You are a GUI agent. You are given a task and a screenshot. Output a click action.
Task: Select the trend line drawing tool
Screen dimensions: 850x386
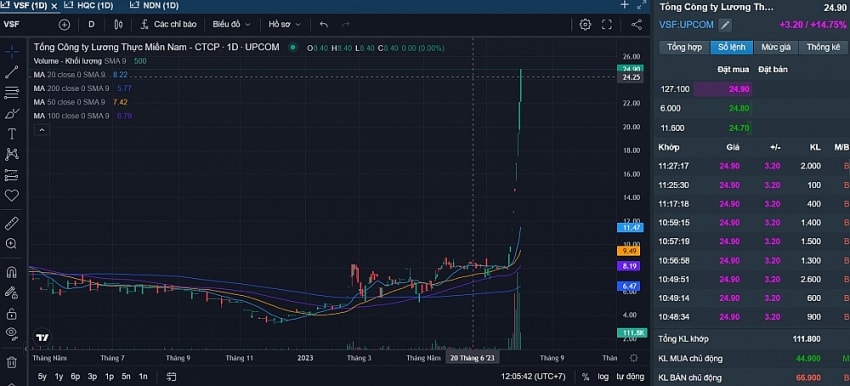[x=11, y=72]
